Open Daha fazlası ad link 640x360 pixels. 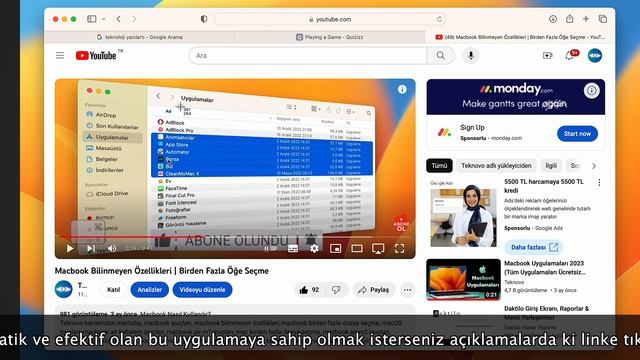(534, 247)
